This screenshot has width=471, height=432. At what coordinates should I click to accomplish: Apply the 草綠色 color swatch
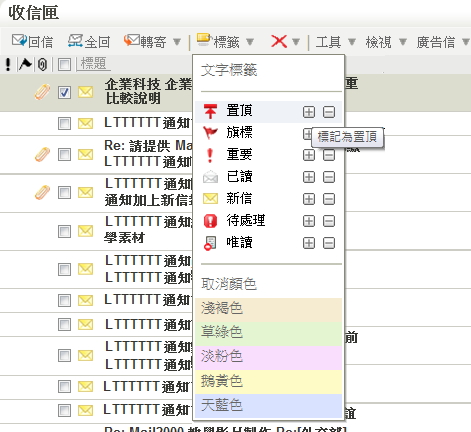[269, 334]
